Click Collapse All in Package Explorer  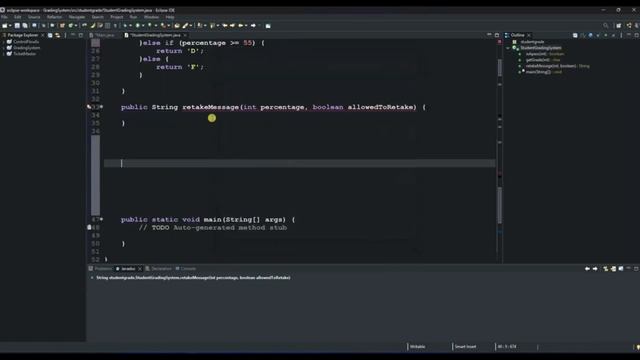[x=50, y=35]
